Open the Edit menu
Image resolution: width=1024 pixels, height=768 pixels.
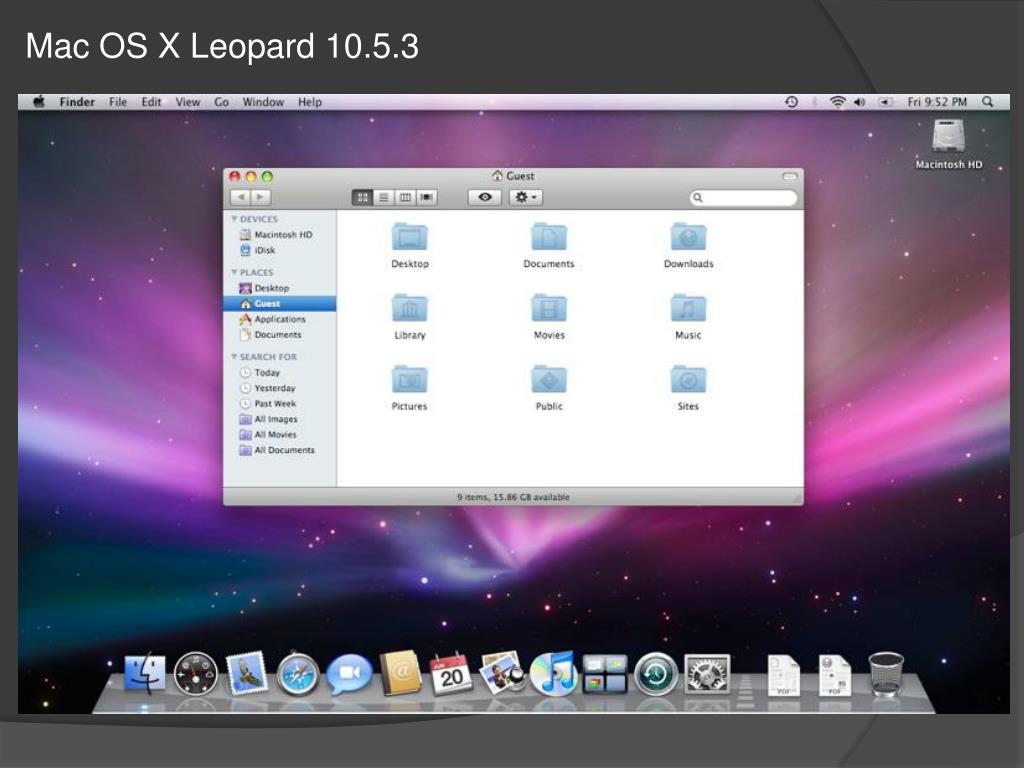[152, 102]
